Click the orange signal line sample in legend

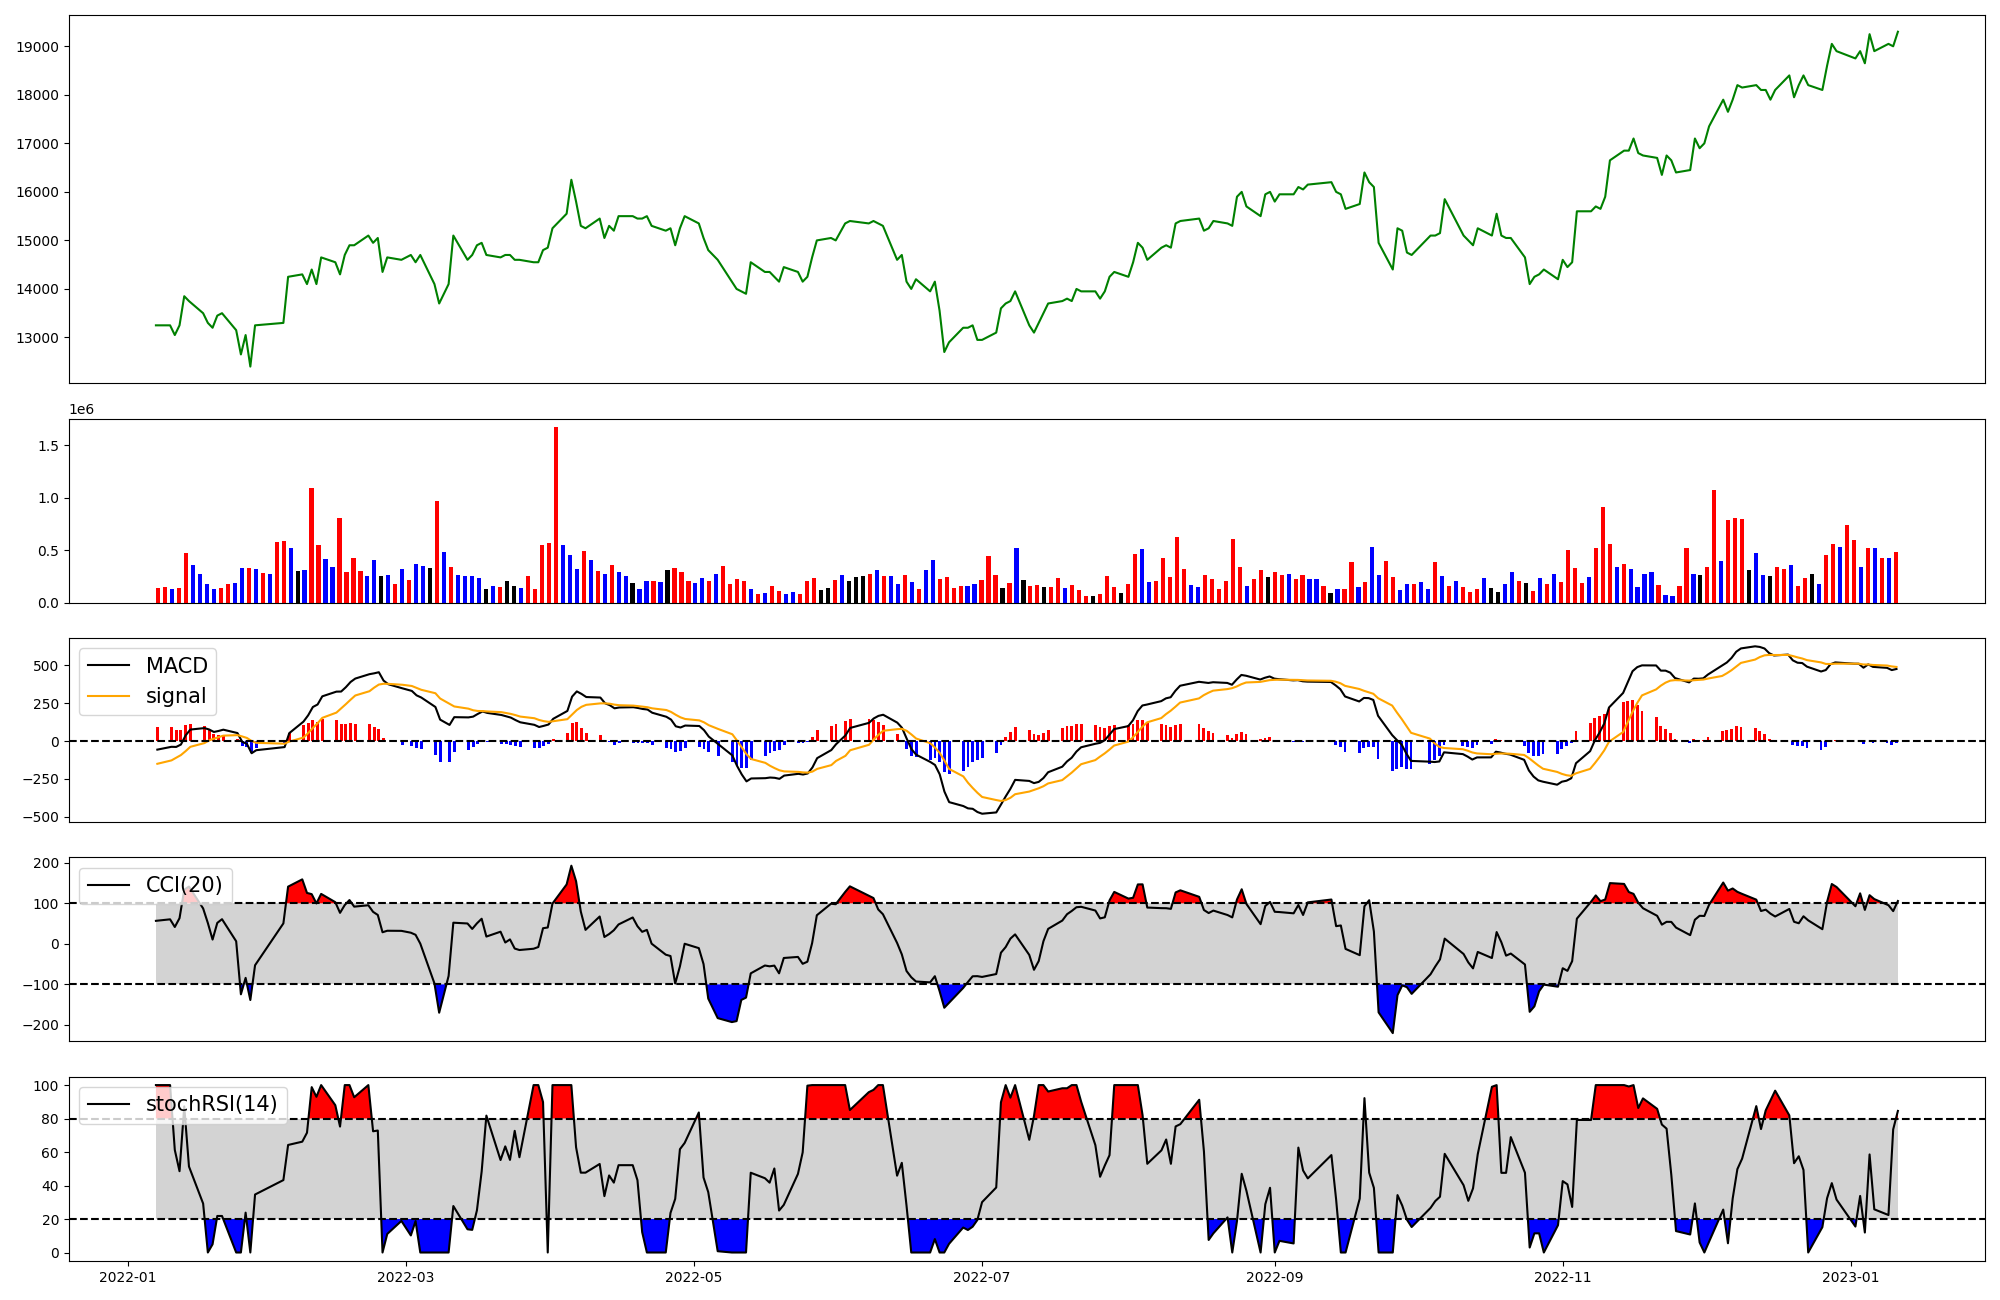pyautogui.click(x=109, y=696)
